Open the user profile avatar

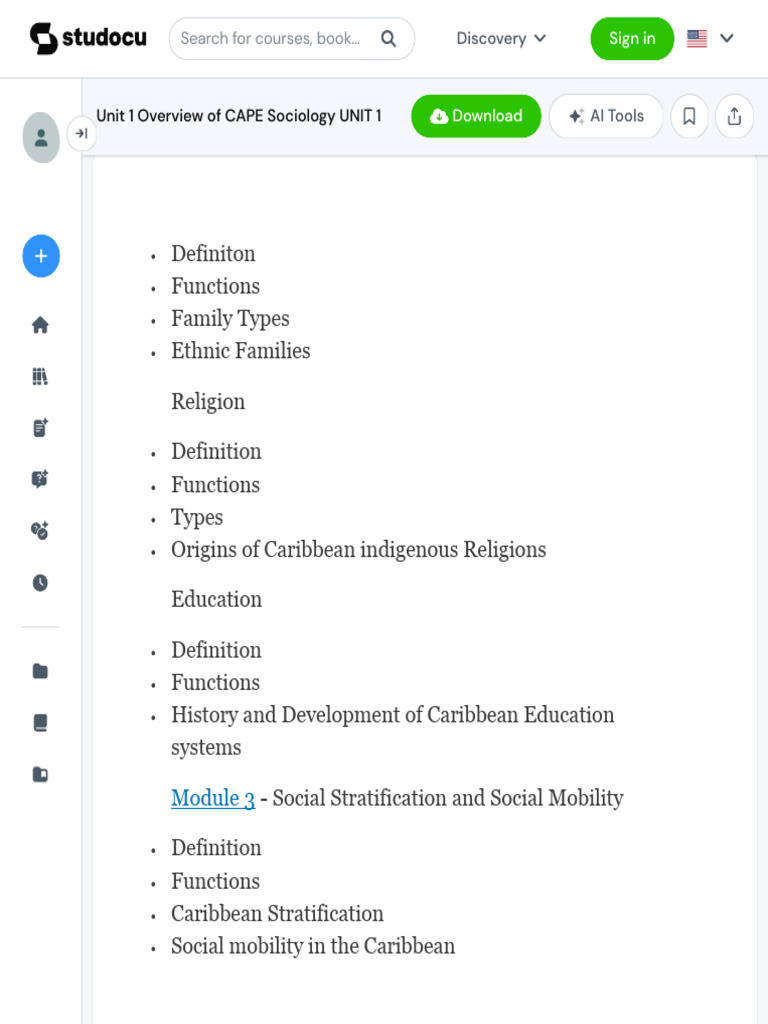click(x=41, y=137)
